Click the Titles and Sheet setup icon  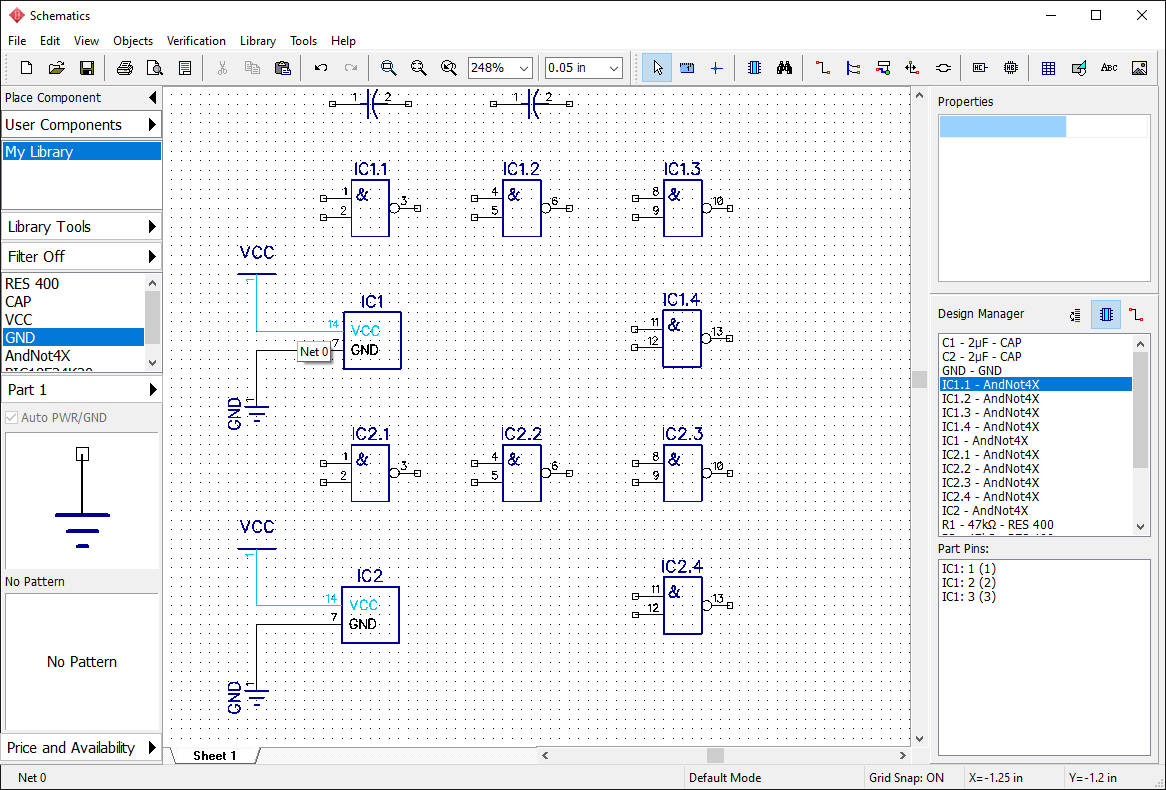185,68
